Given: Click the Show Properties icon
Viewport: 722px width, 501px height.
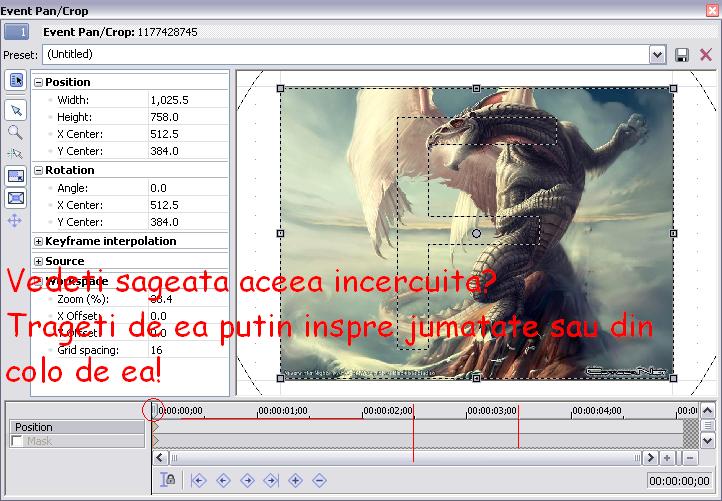Looking at the screenshot, I should point(16,81).
